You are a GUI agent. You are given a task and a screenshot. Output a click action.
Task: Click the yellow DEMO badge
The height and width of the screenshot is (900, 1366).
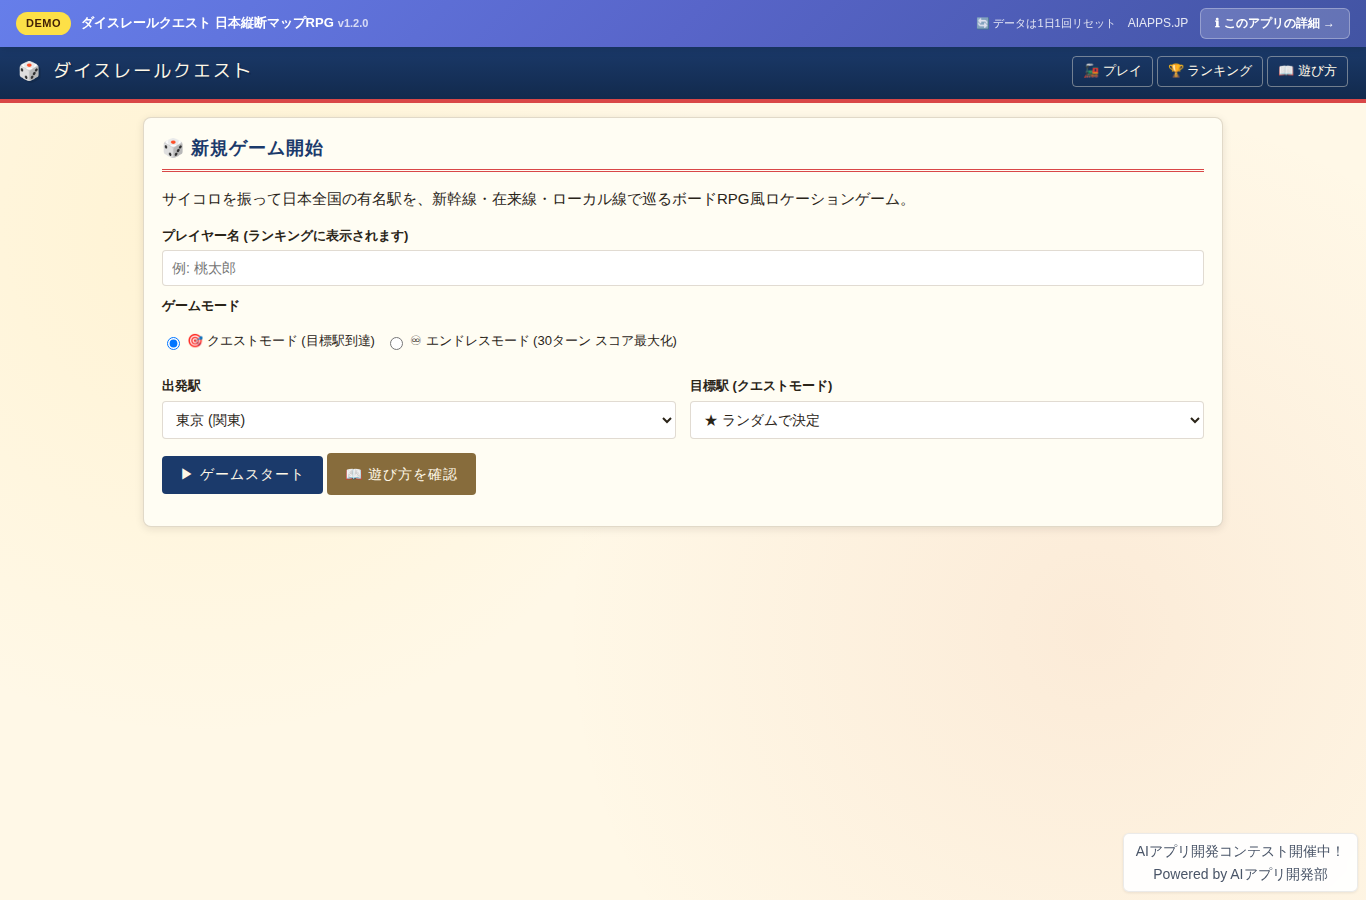(43, 23)
